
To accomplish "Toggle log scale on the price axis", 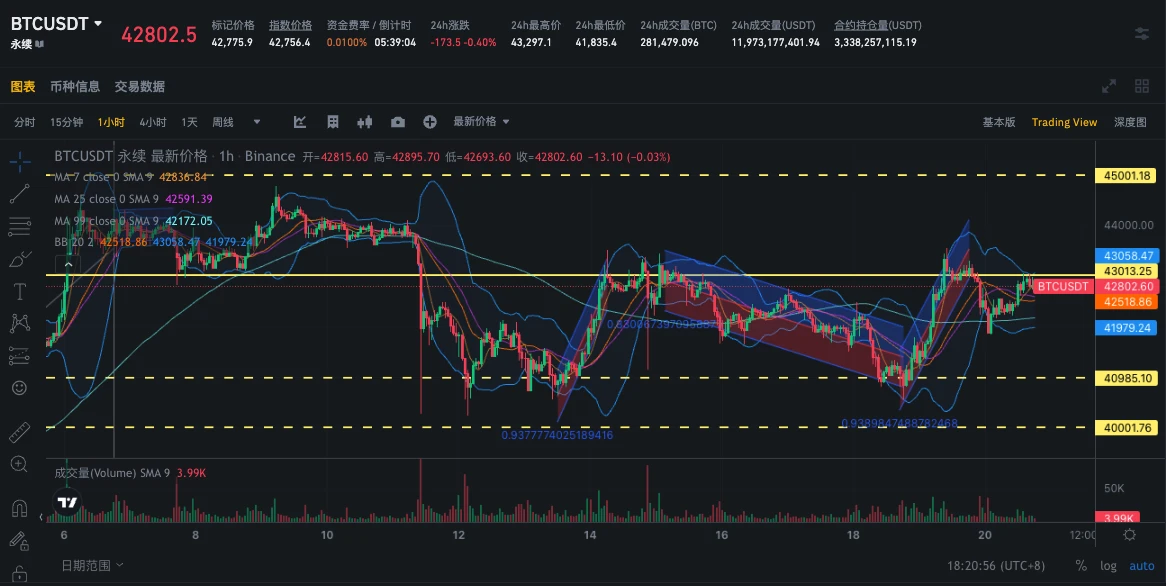I will point(1108,565).
